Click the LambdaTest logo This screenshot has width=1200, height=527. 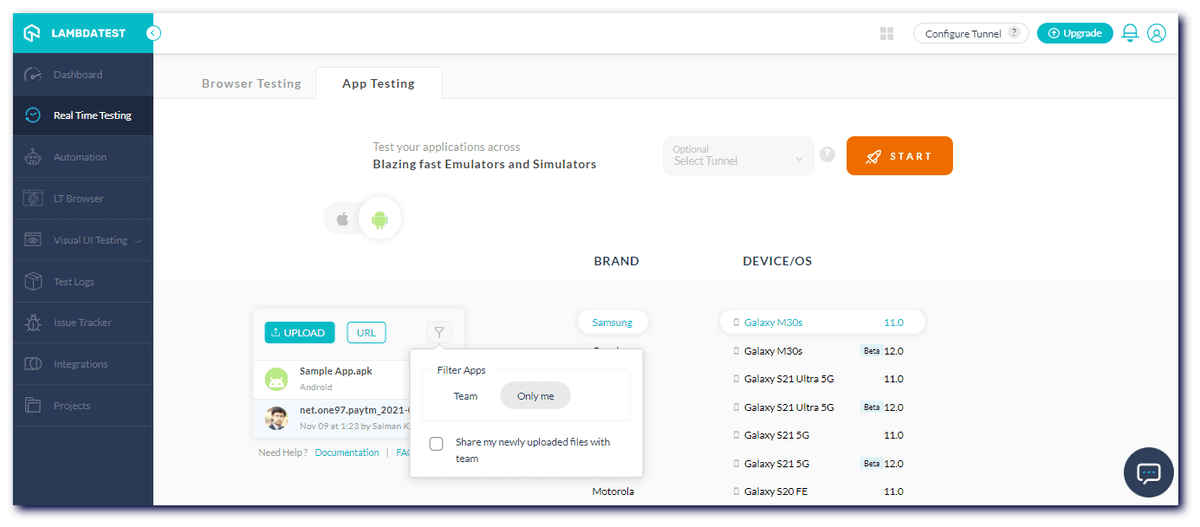(75, 33)
